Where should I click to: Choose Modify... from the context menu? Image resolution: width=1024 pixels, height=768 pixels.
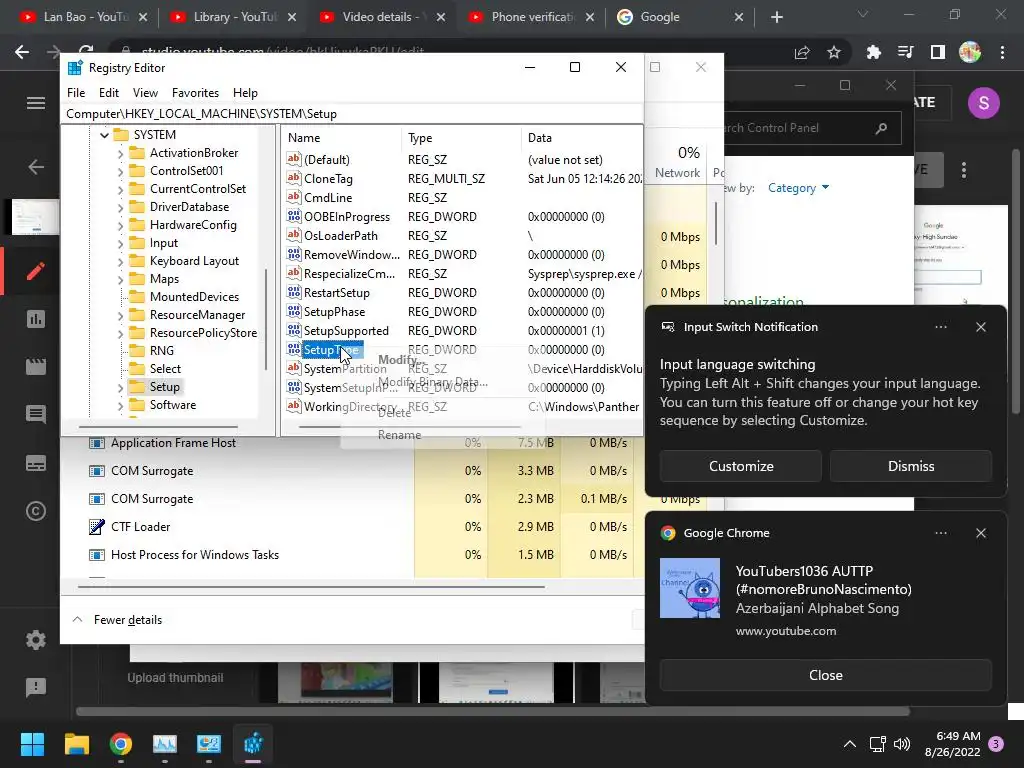click(x=402, y=360)
